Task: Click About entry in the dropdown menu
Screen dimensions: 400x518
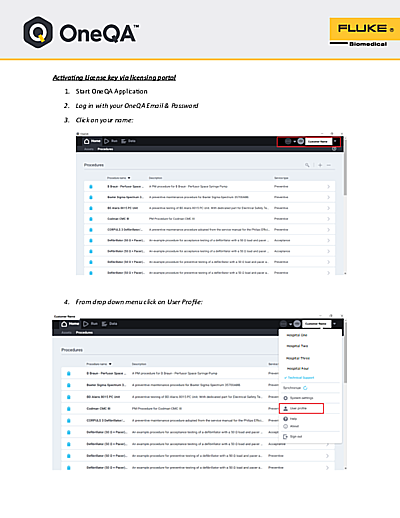Action: coord(291,426)
